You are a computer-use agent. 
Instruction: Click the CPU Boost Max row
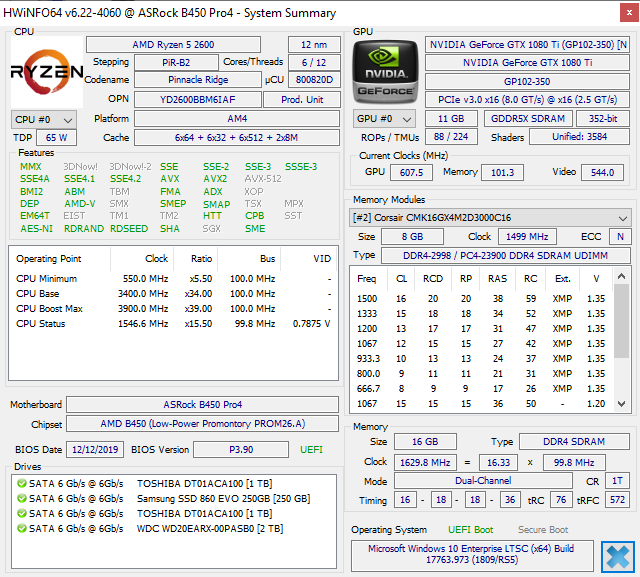click(x=173, y=308)
